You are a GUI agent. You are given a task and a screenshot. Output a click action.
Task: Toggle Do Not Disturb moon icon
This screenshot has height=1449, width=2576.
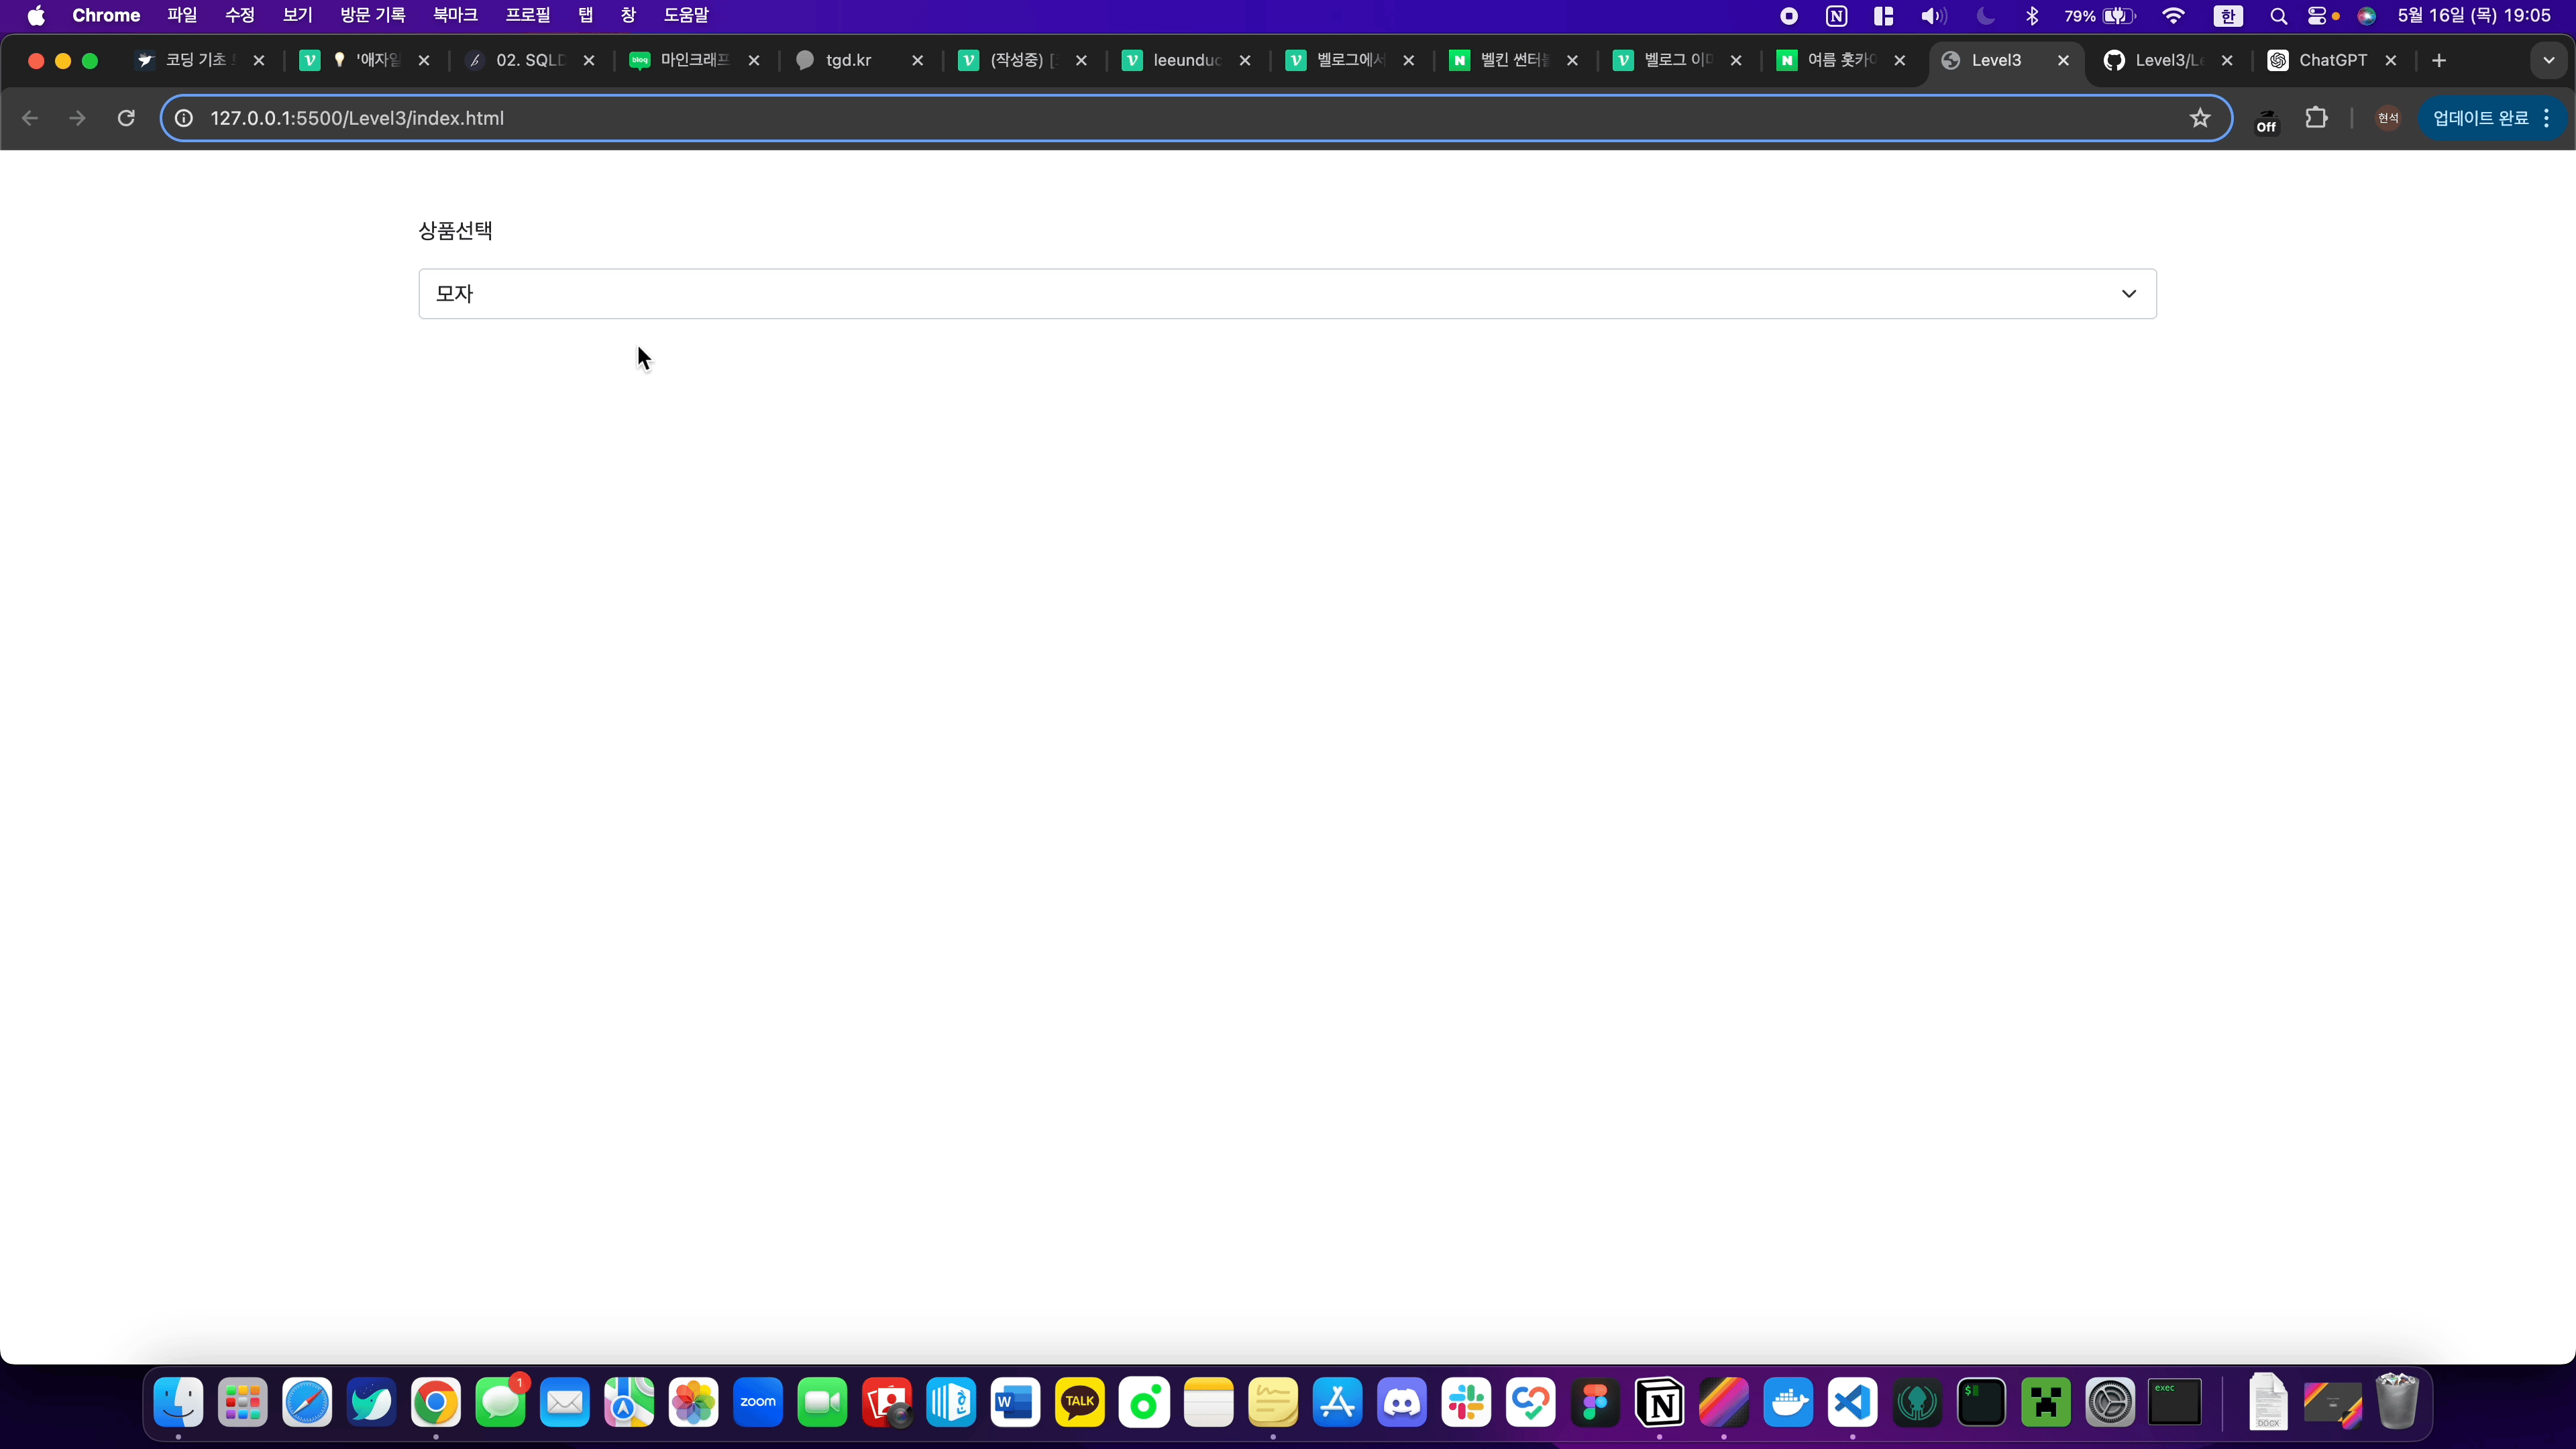tap(1985, 16)
